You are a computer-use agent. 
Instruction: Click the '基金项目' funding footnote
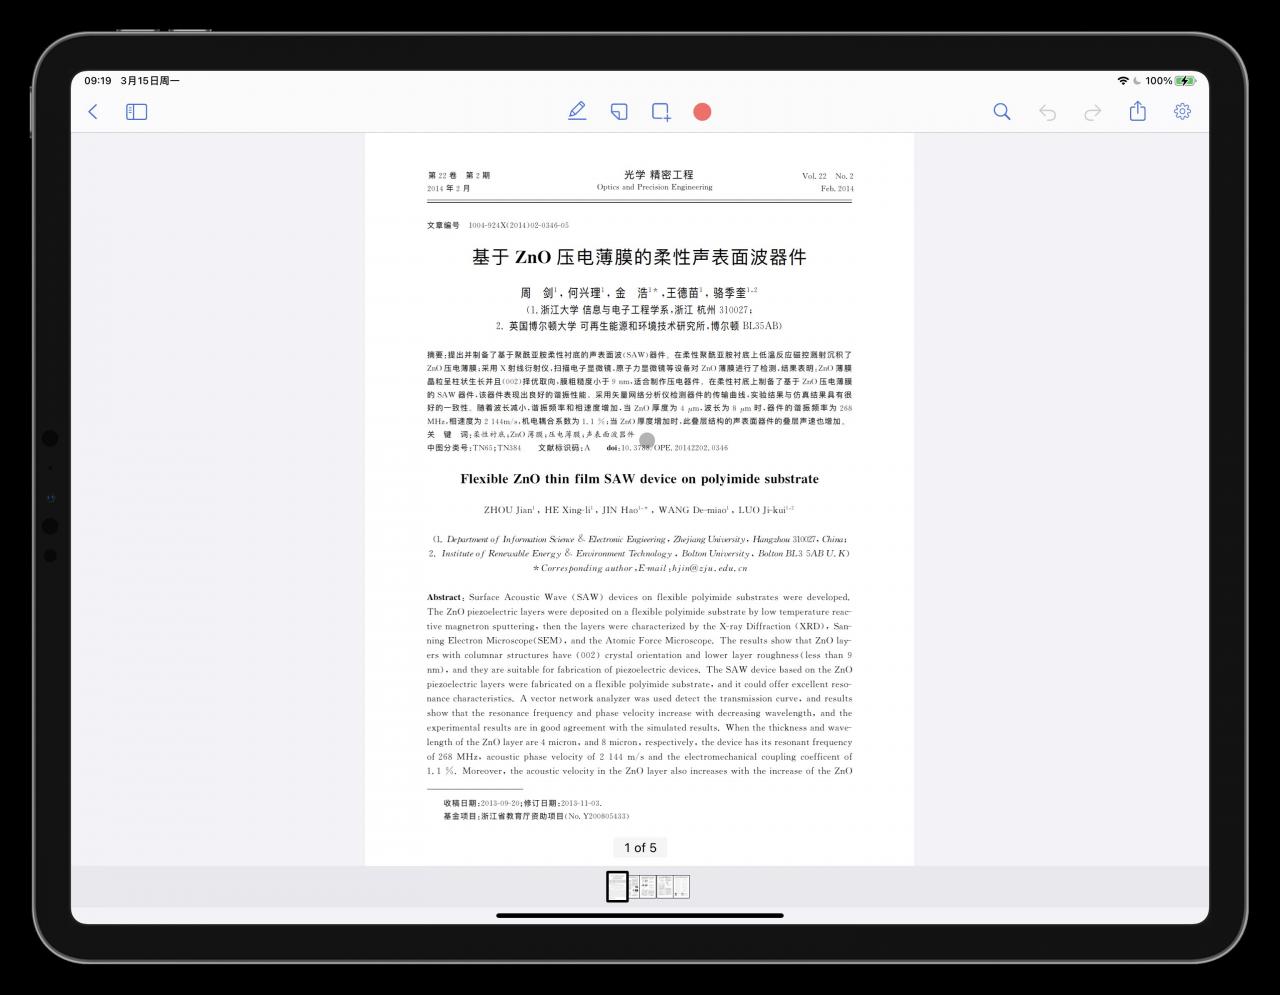click(x=536, y=816)
